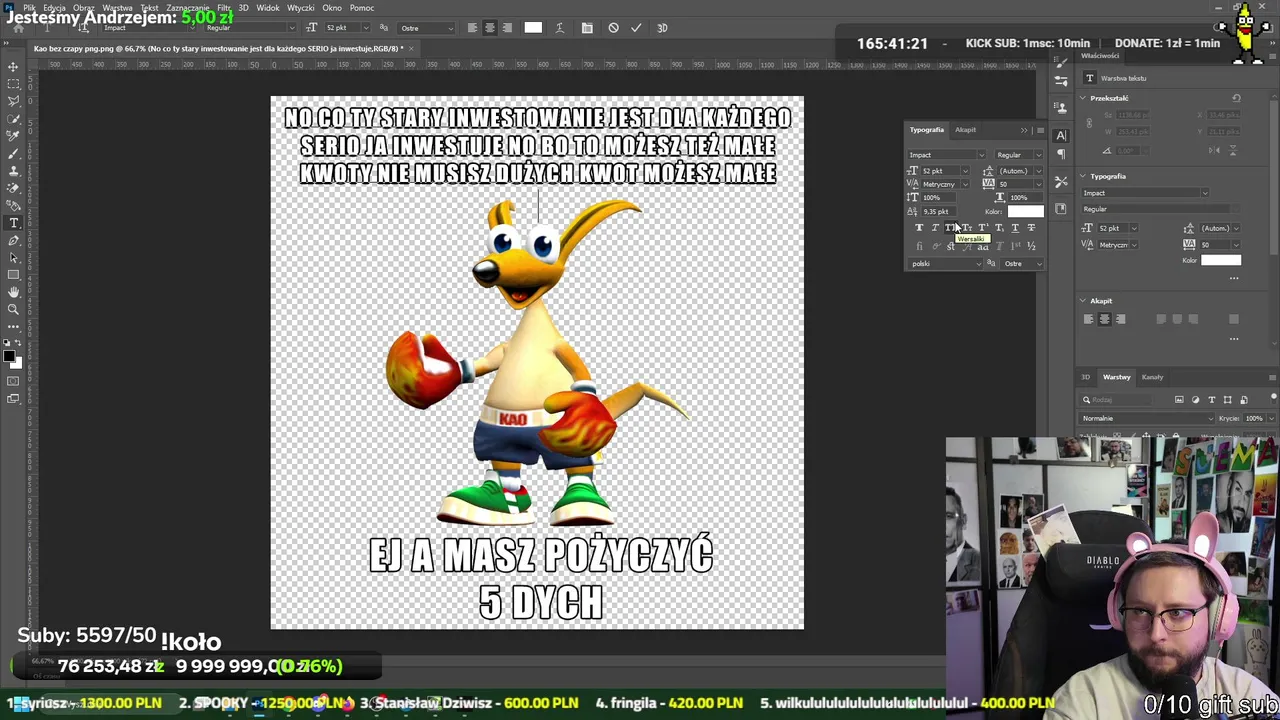Open the Warstwa menu
The height and width of the screenshot is (720, 1280).
click(117, 8)
